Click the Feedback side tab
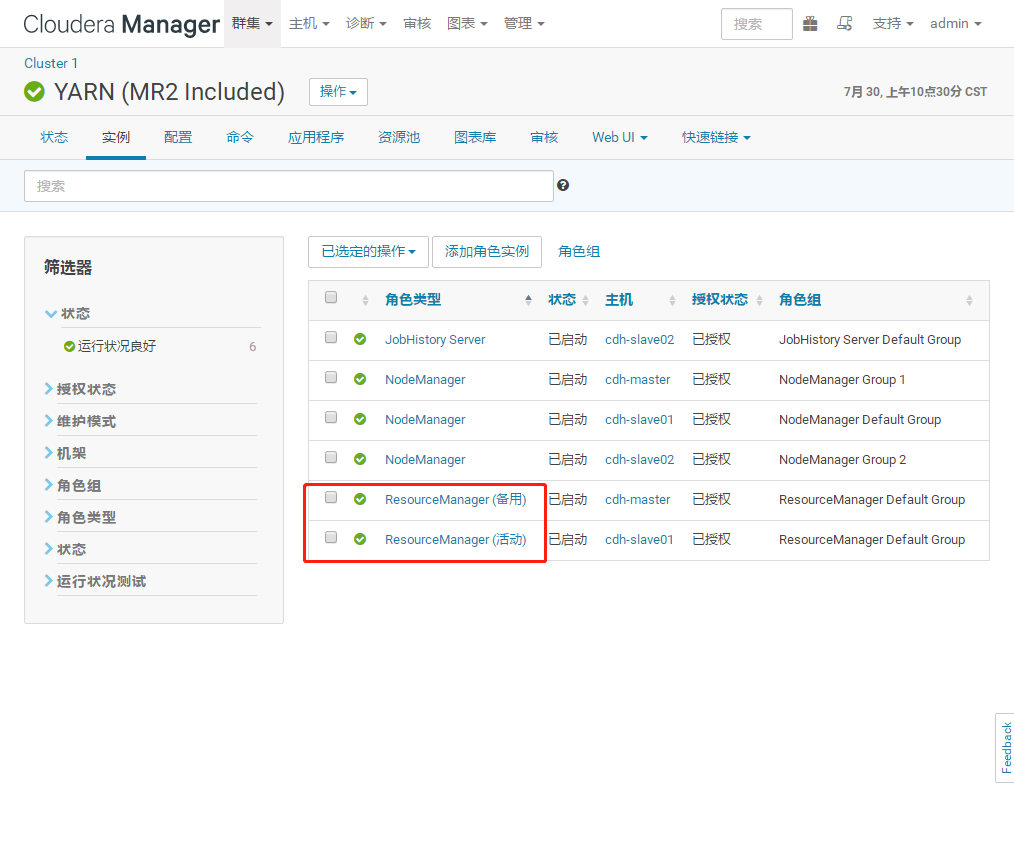Image resolution: width=1014 pixels, height=860 pixels. (x=1005, y=748)
